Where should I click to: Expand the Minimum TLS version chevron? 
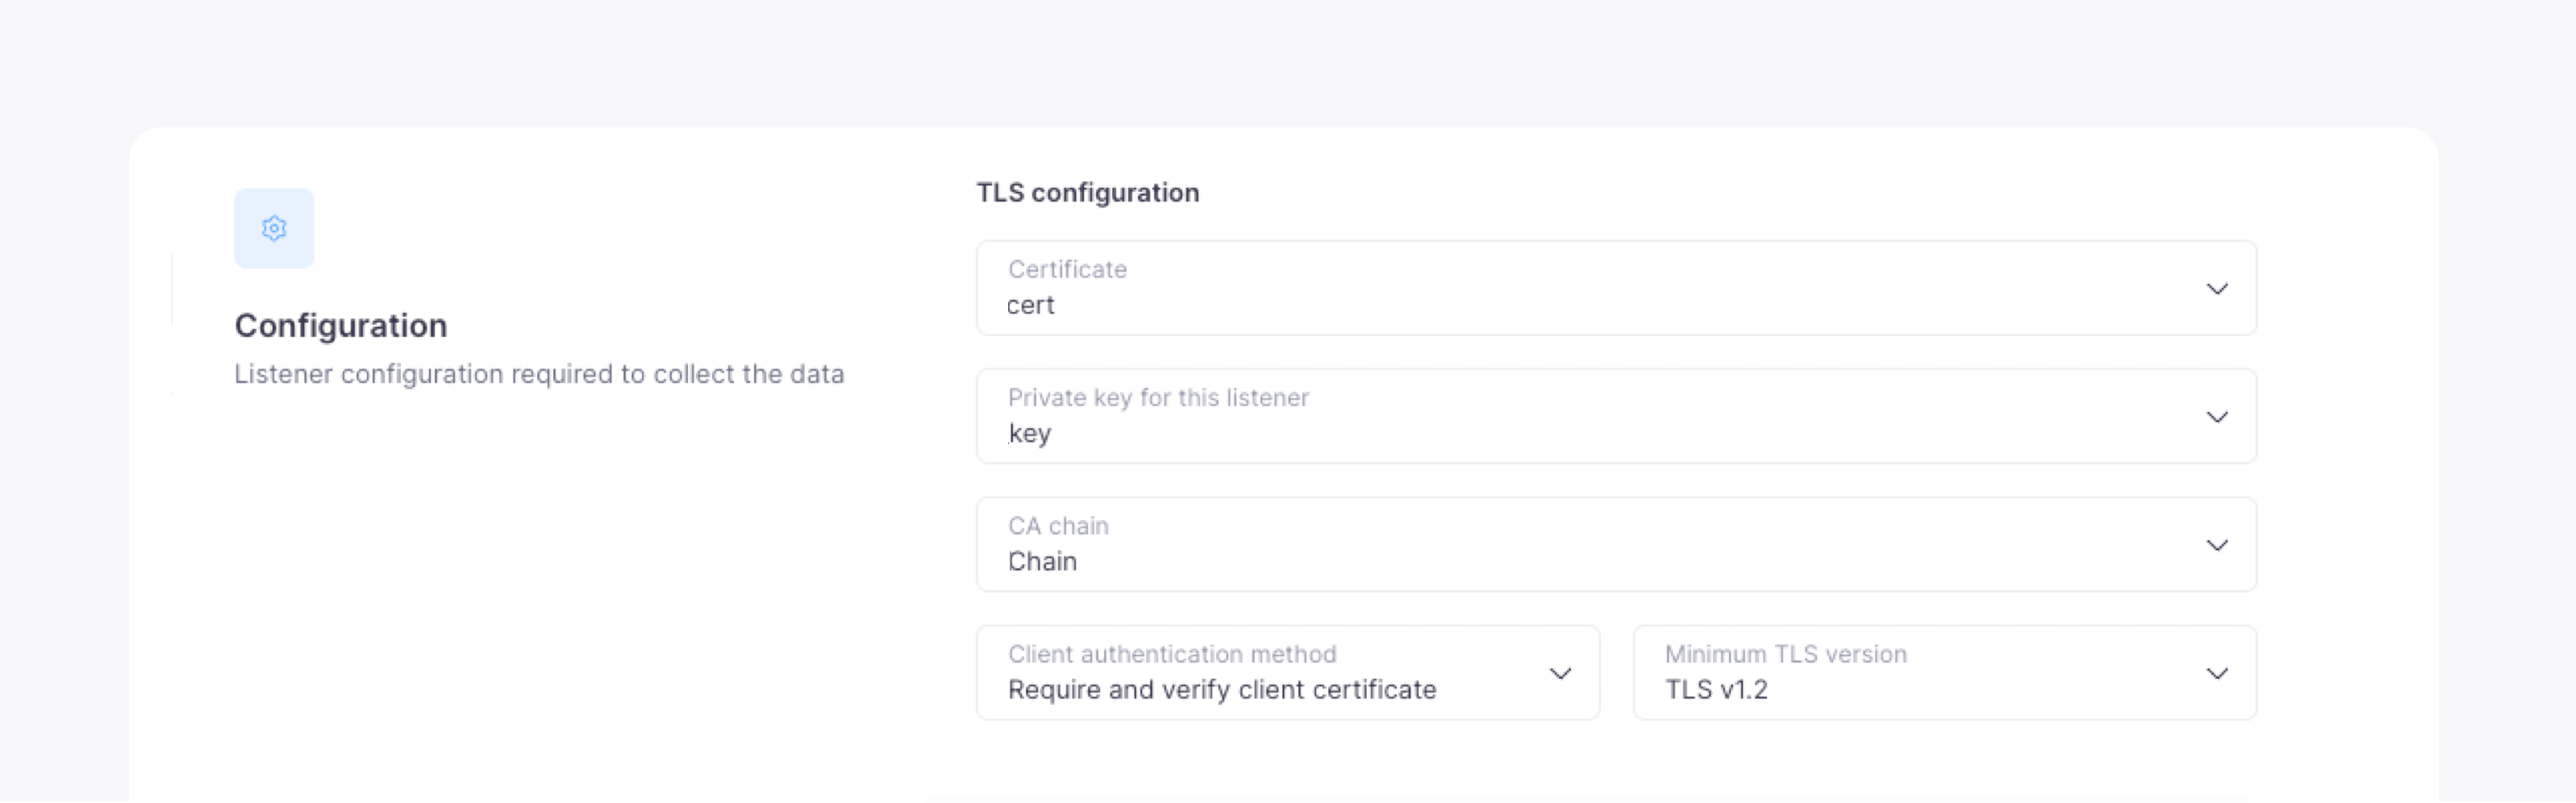pos(2216,673)
